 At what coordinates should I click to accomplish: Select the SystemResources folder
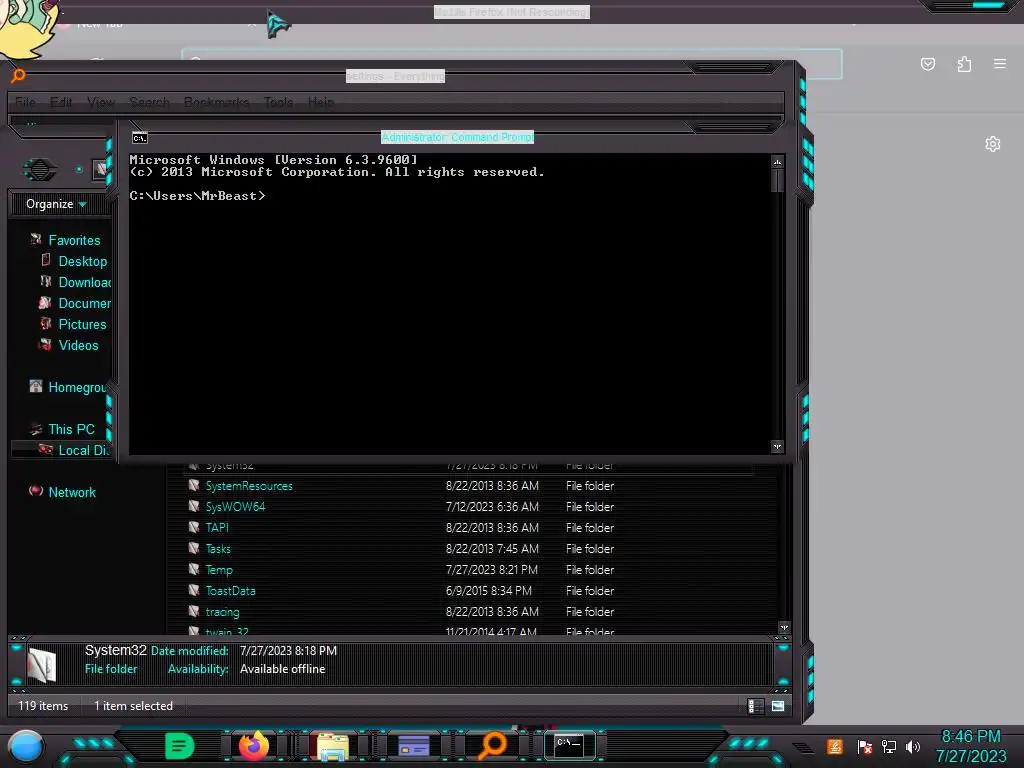tap(249, 486)
